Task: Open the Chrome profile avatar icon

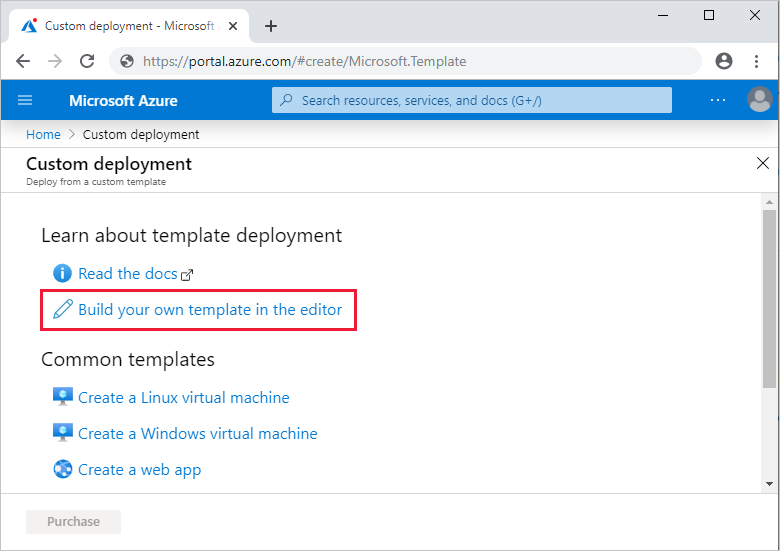Action: tap(724, 61)
